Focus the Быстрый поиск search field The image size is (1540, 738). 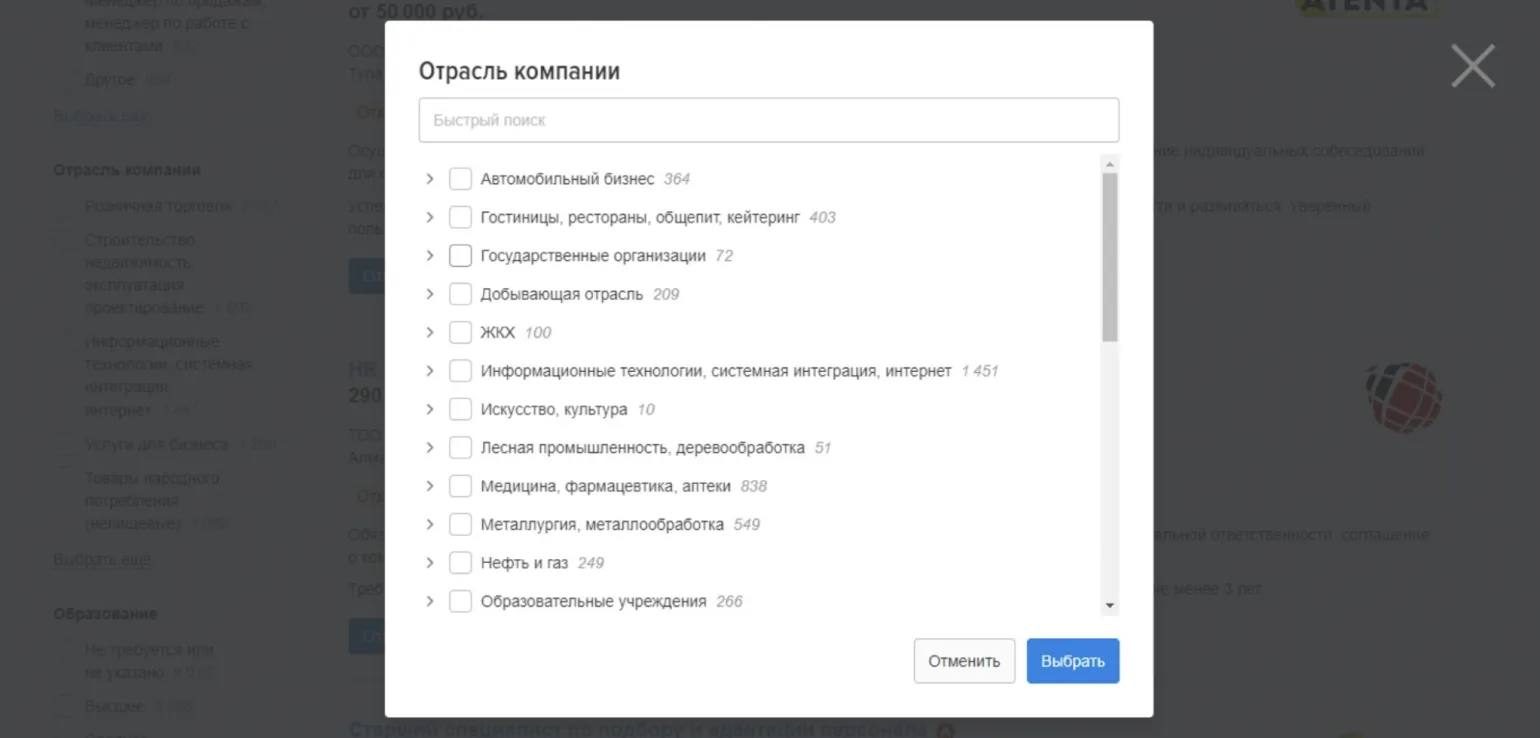pos(768,120)
